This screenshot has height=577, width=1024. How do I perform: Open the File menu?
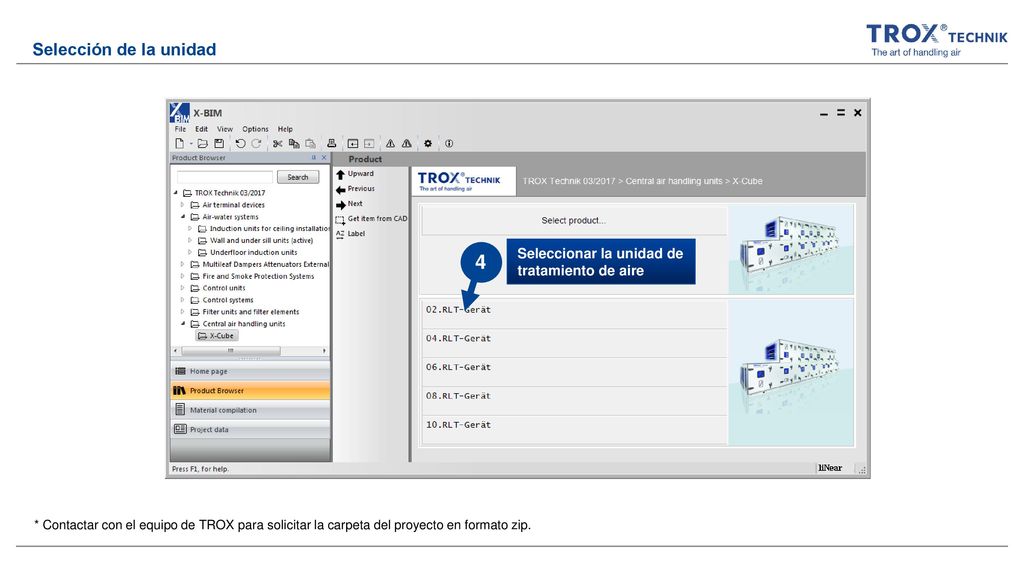180,129
